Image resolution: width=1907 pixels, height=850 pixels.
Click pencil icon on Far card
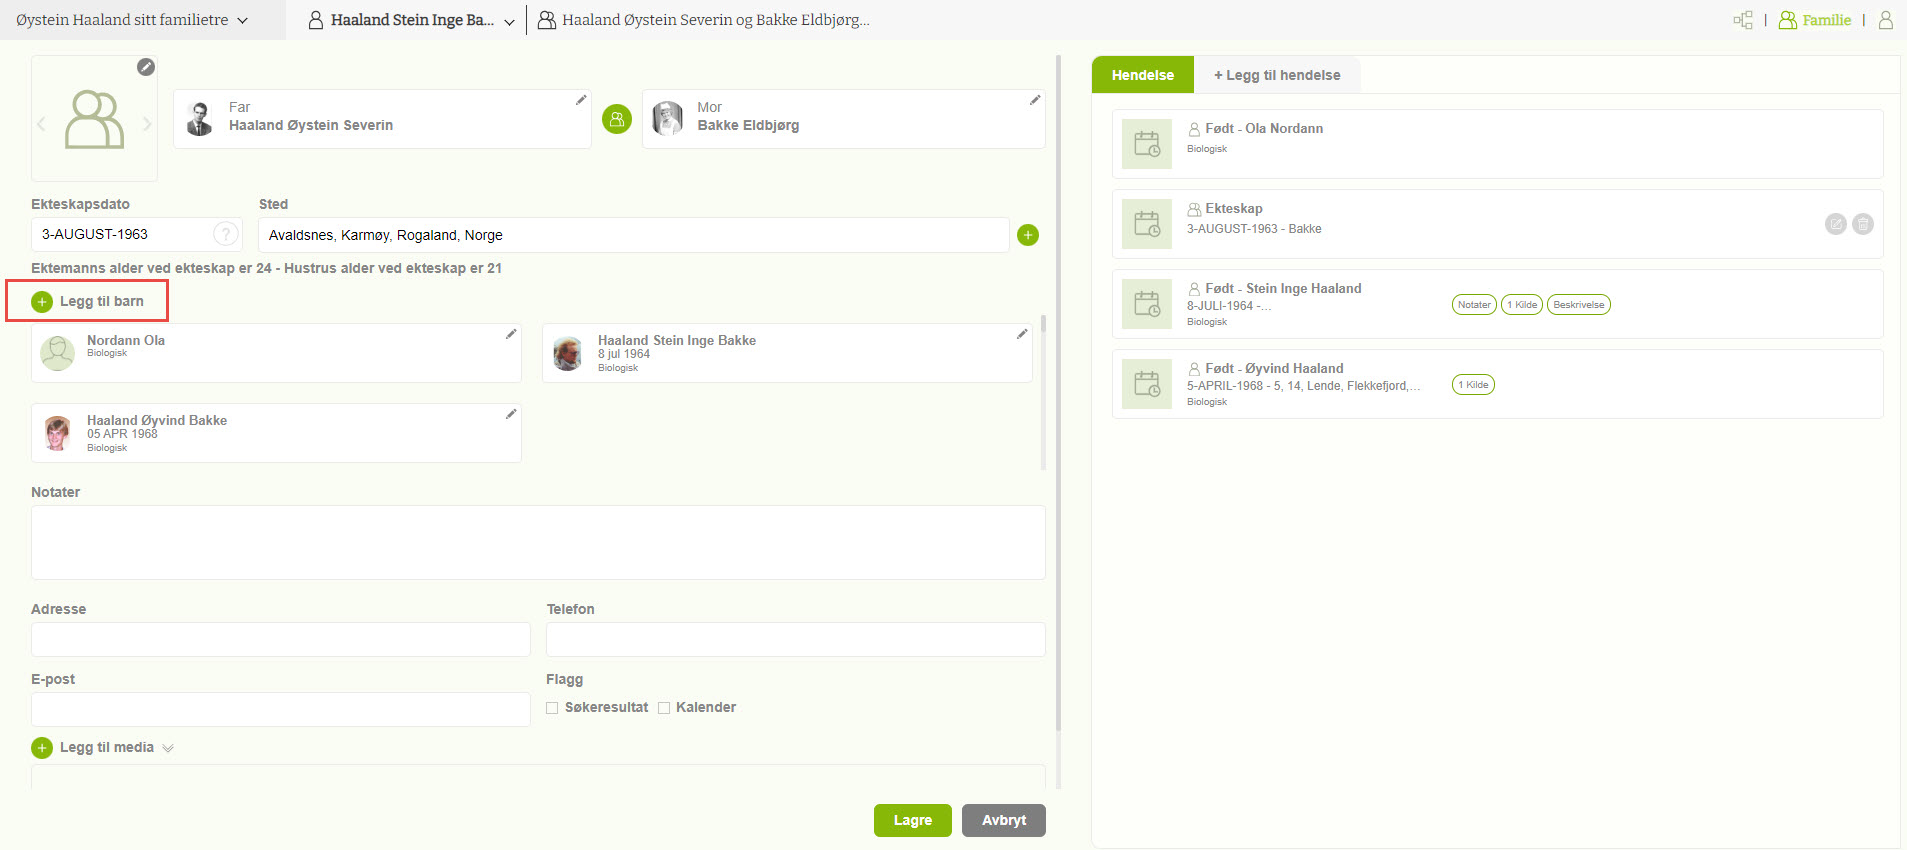(x=581, y=100)
